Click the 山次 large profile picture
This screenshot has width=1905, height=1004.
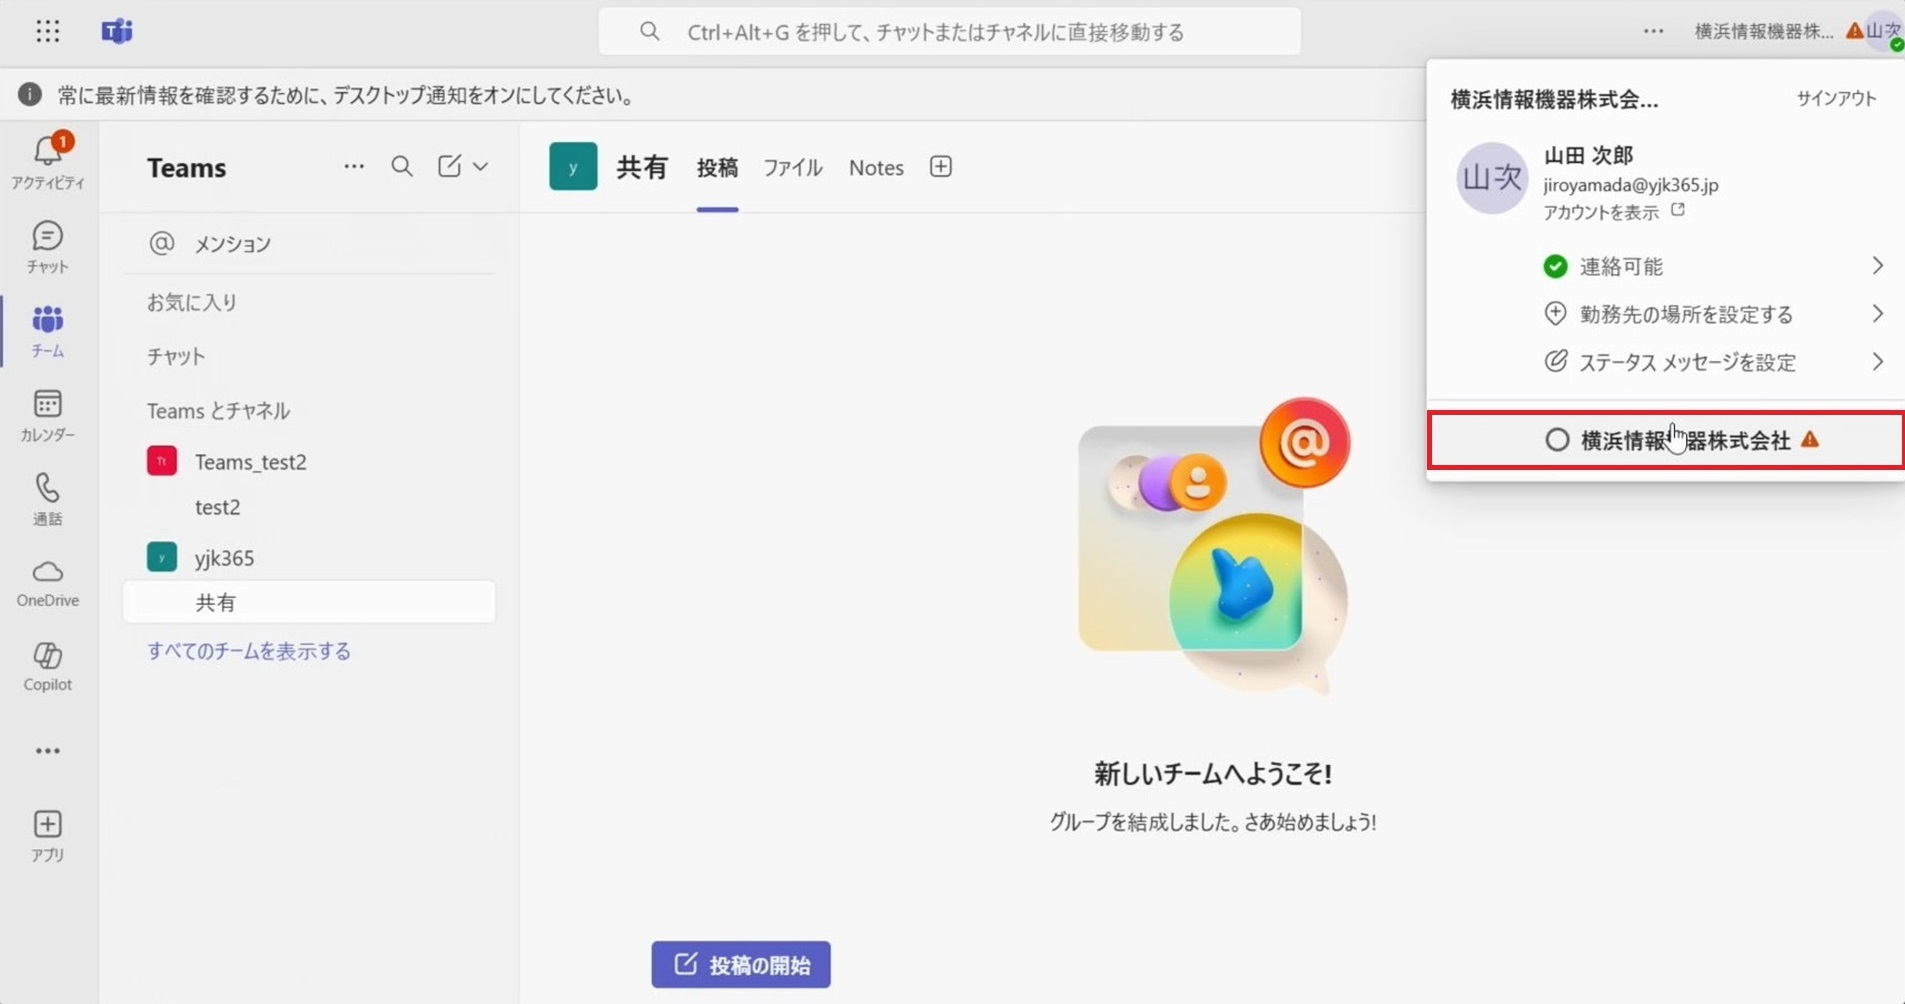coord(1492,178)
